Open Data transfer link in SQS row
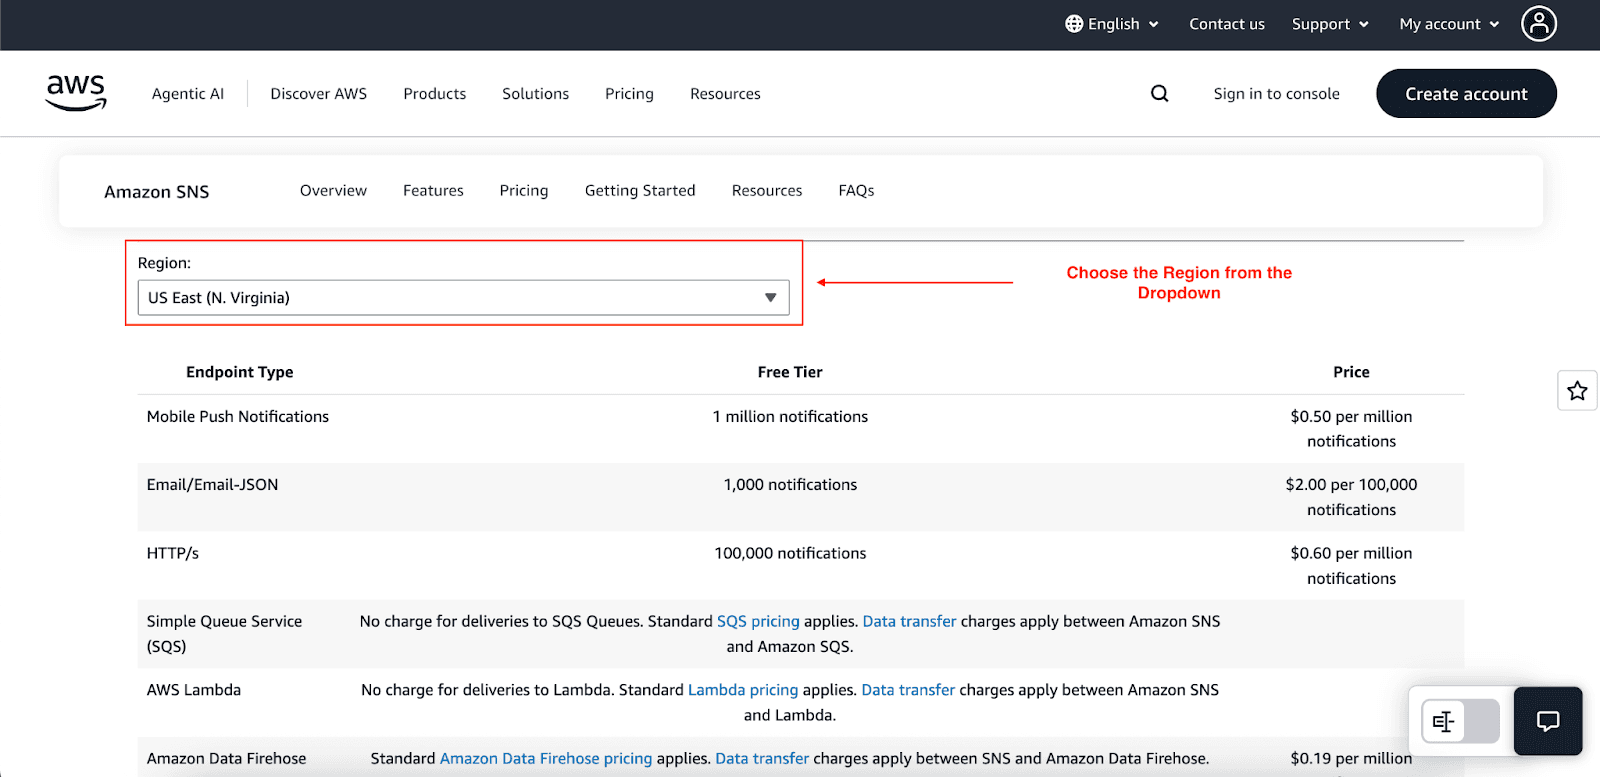The image size is (1600, 777). tap(909, 621)
